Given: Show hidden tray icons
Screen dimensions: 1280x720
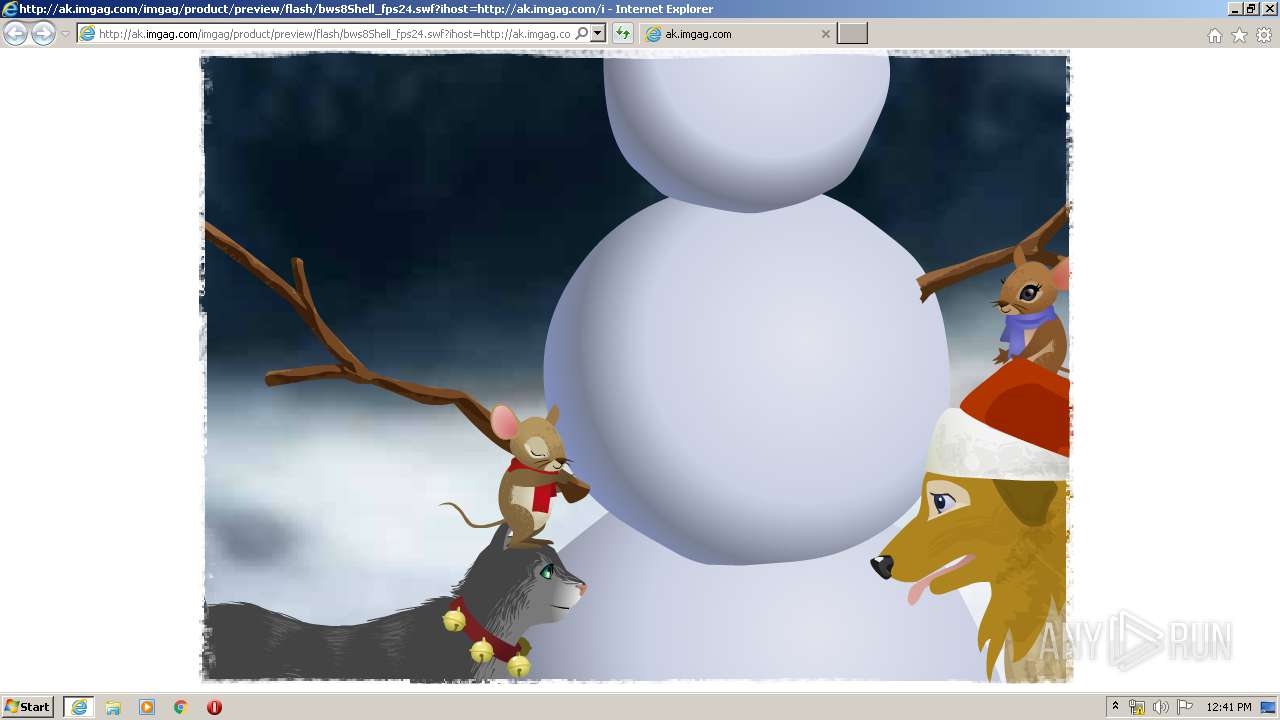Looking at the screenshot, I should (1115, 707).
